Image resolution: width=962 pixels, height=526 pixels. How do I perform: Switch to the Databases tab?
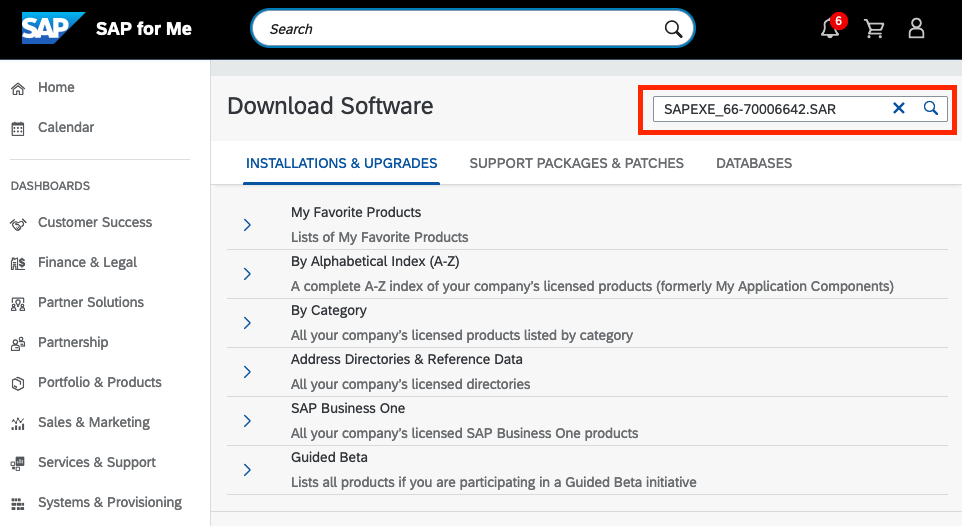[753, 163]
